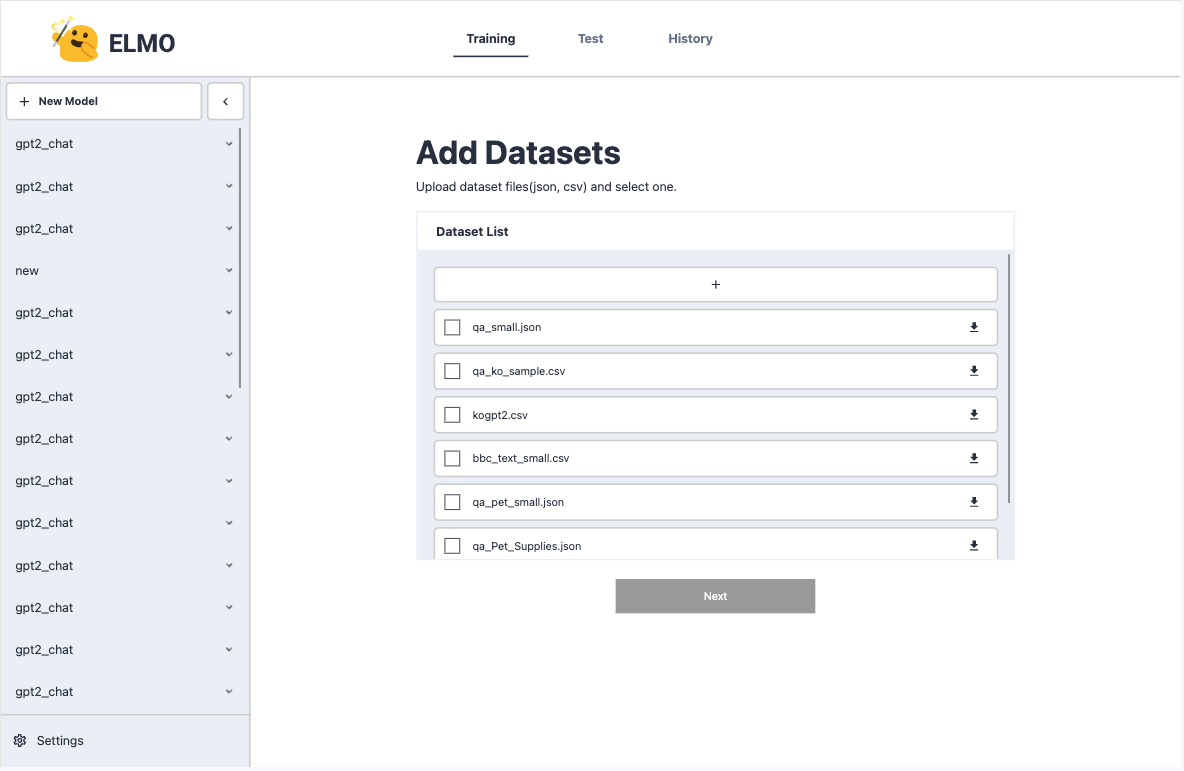Click the sidebar model list scrollbar
This screenshot has height=771, width=1184.
(x=240, y=258)
